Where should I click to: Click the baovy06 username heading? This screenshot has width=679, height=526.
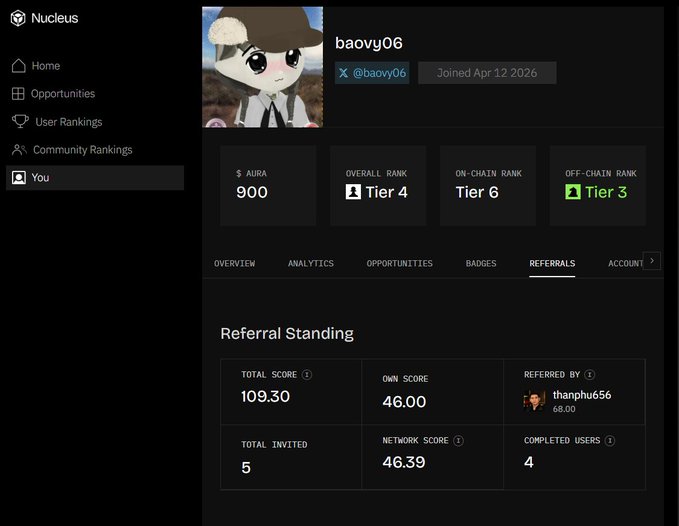(x=369, y=43)
